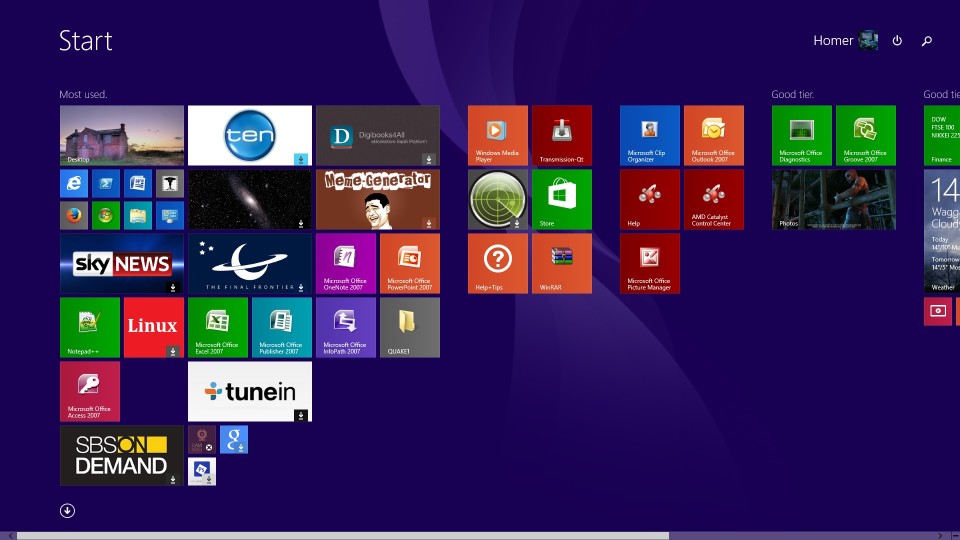Open the Control Panel small tile

pyautogui.click(x=170, y=216)
